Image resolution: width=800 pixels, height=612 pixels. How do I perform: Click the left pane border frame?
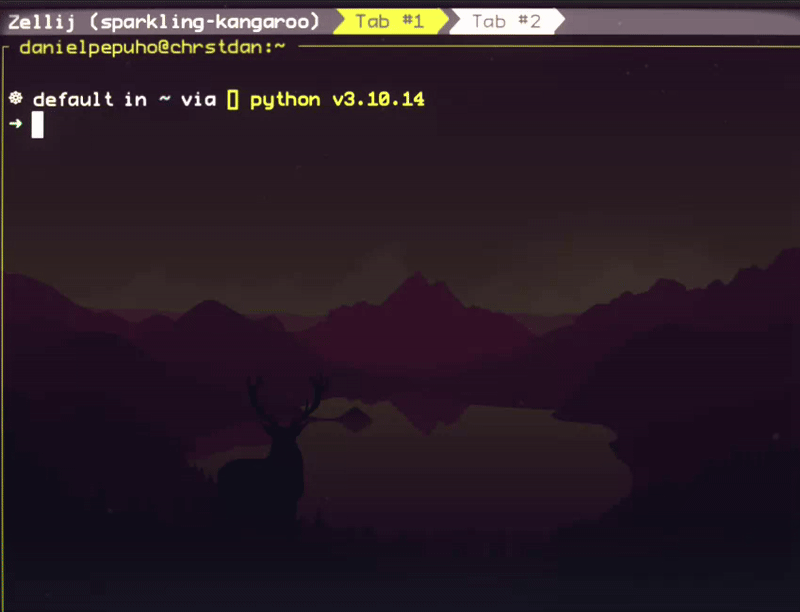point(5,300)
